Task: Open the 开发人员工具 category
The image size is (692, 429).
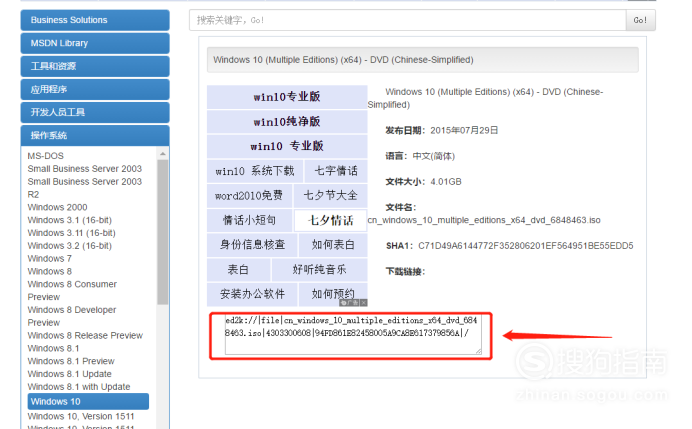Action: (x=95, y=112)
